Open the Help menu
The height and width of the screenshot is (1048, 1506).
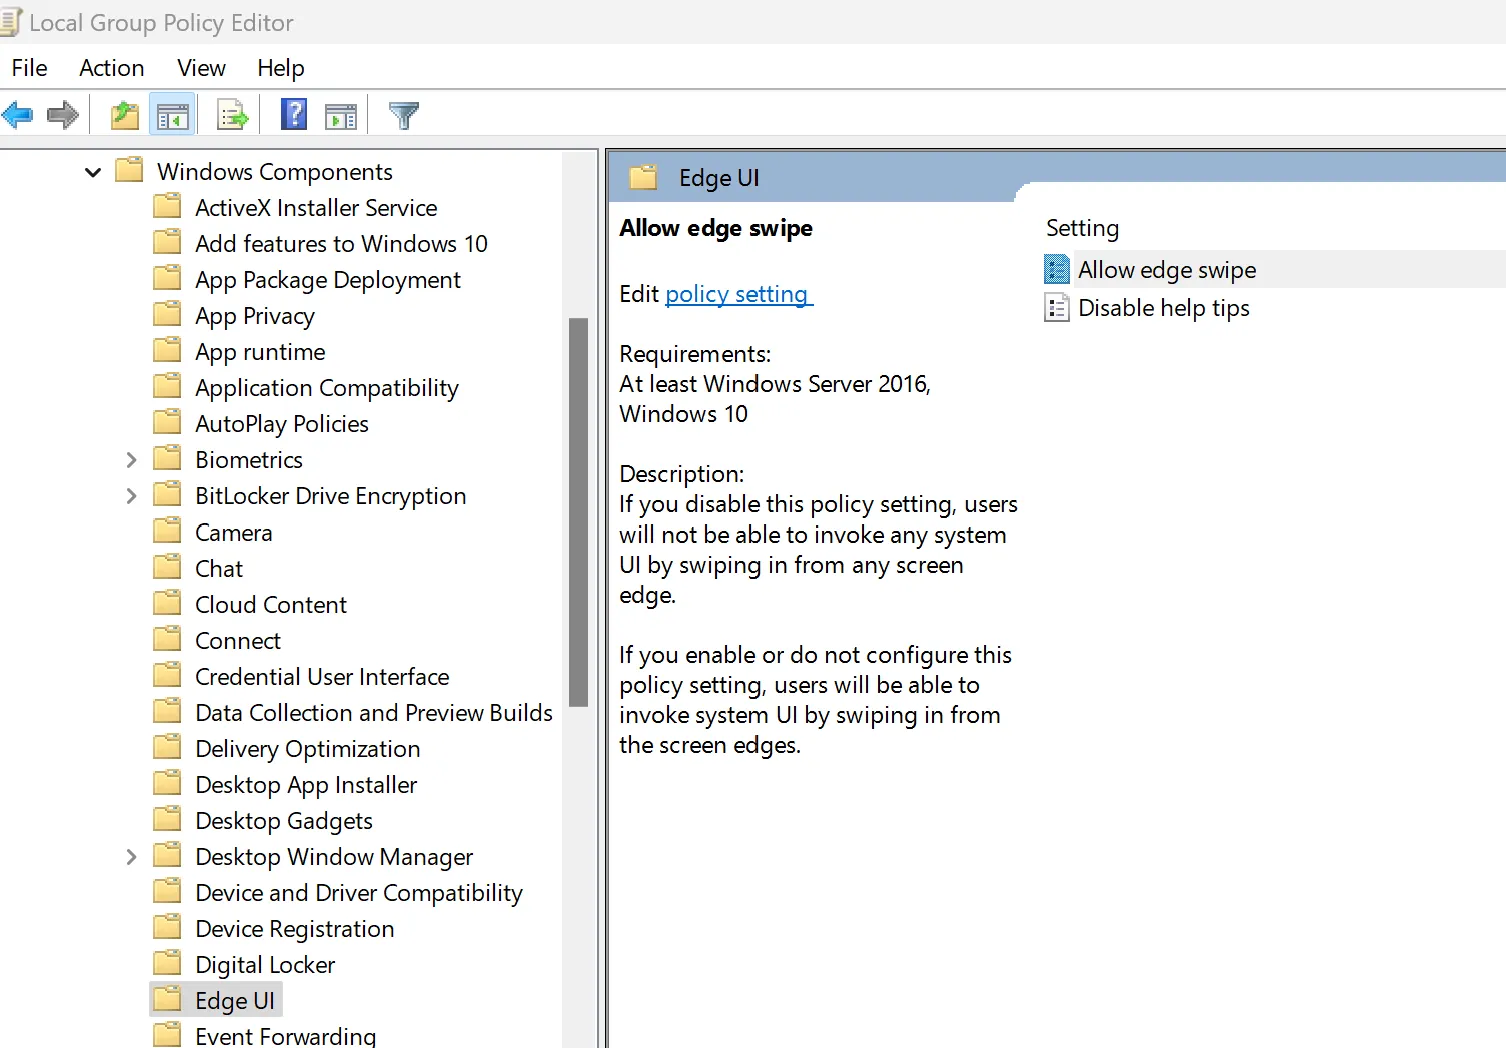[280, 67]
